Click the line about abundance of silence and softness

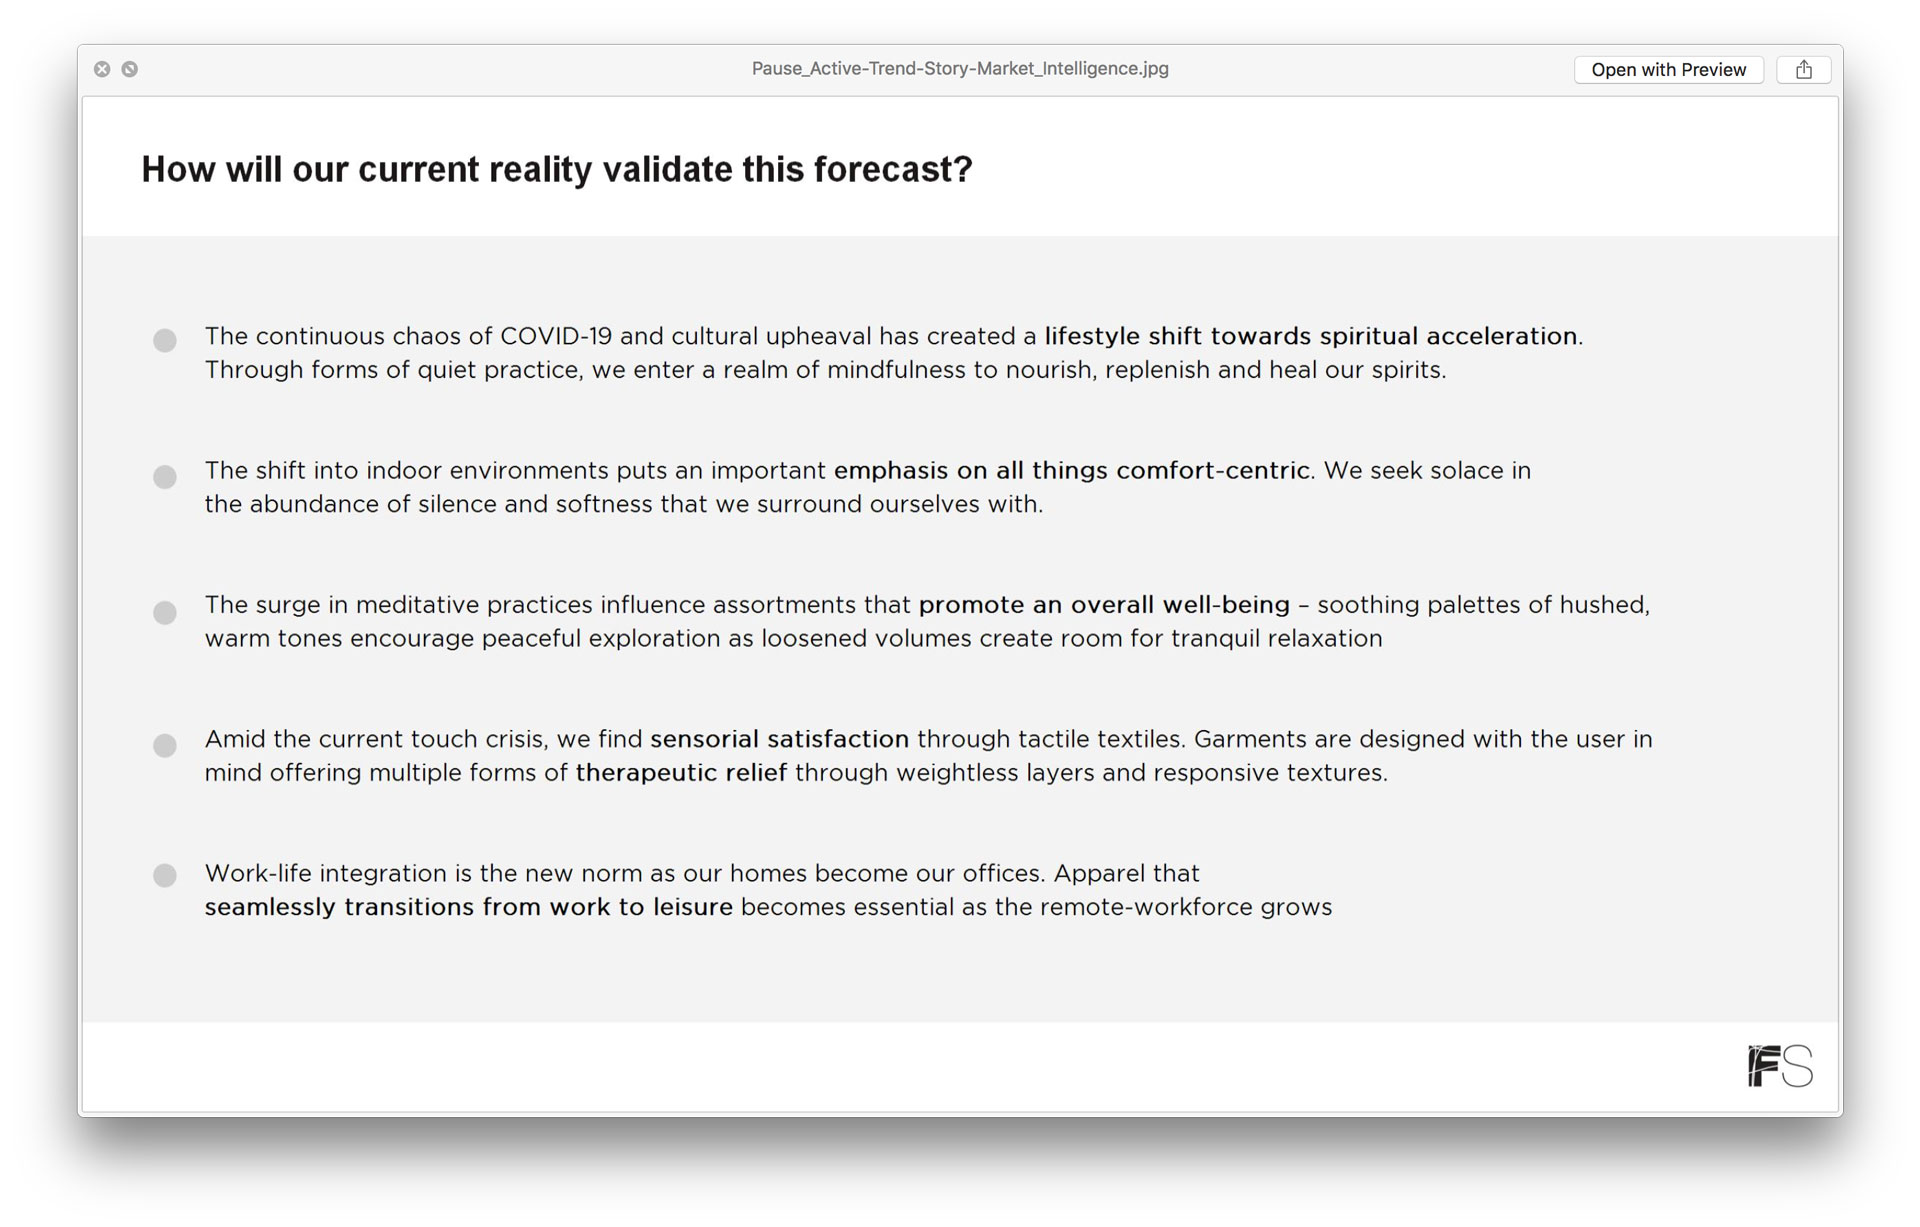(x=624, y=504)
